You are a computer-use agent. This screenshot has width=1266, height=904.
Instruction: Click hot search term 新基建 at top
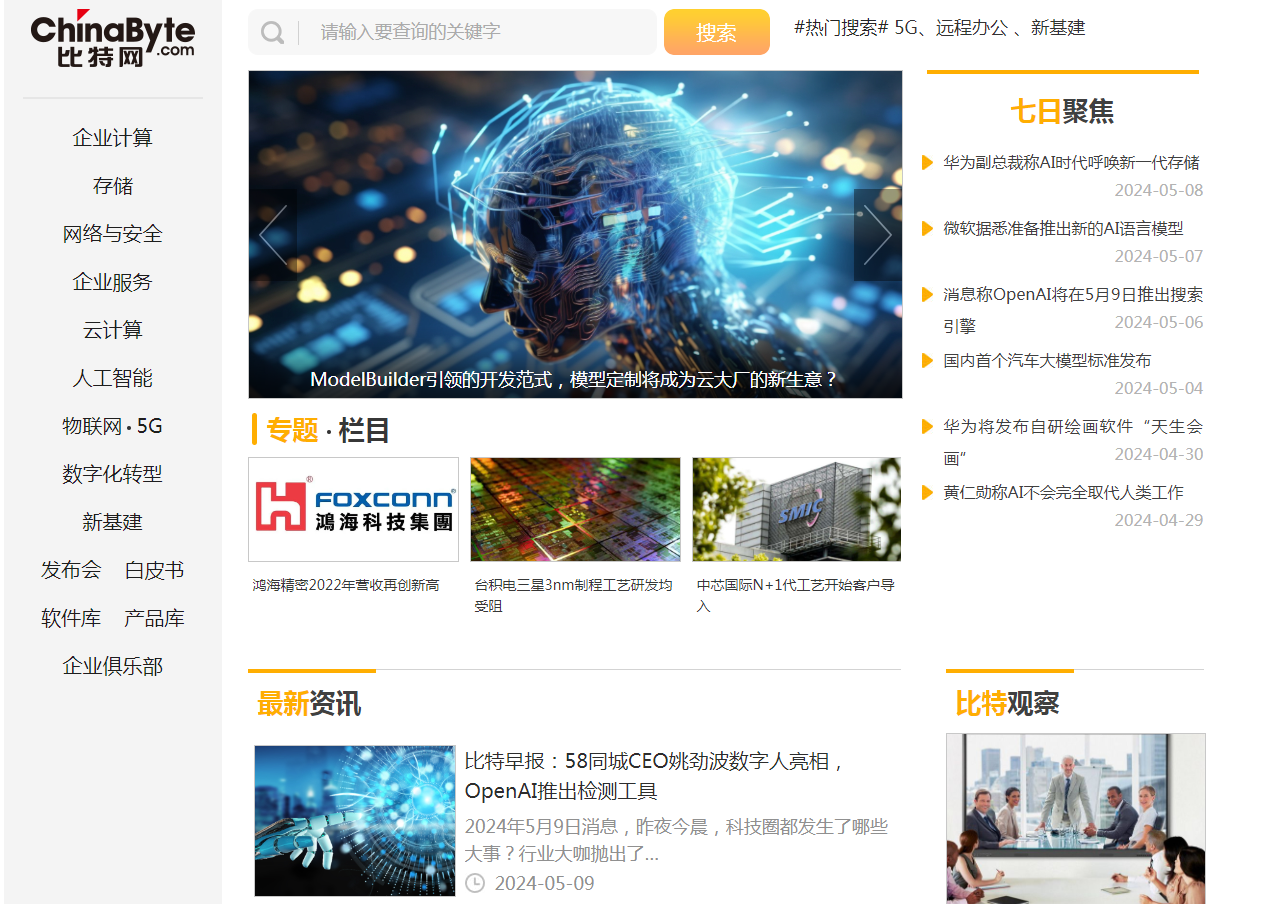click(1058, 28)
